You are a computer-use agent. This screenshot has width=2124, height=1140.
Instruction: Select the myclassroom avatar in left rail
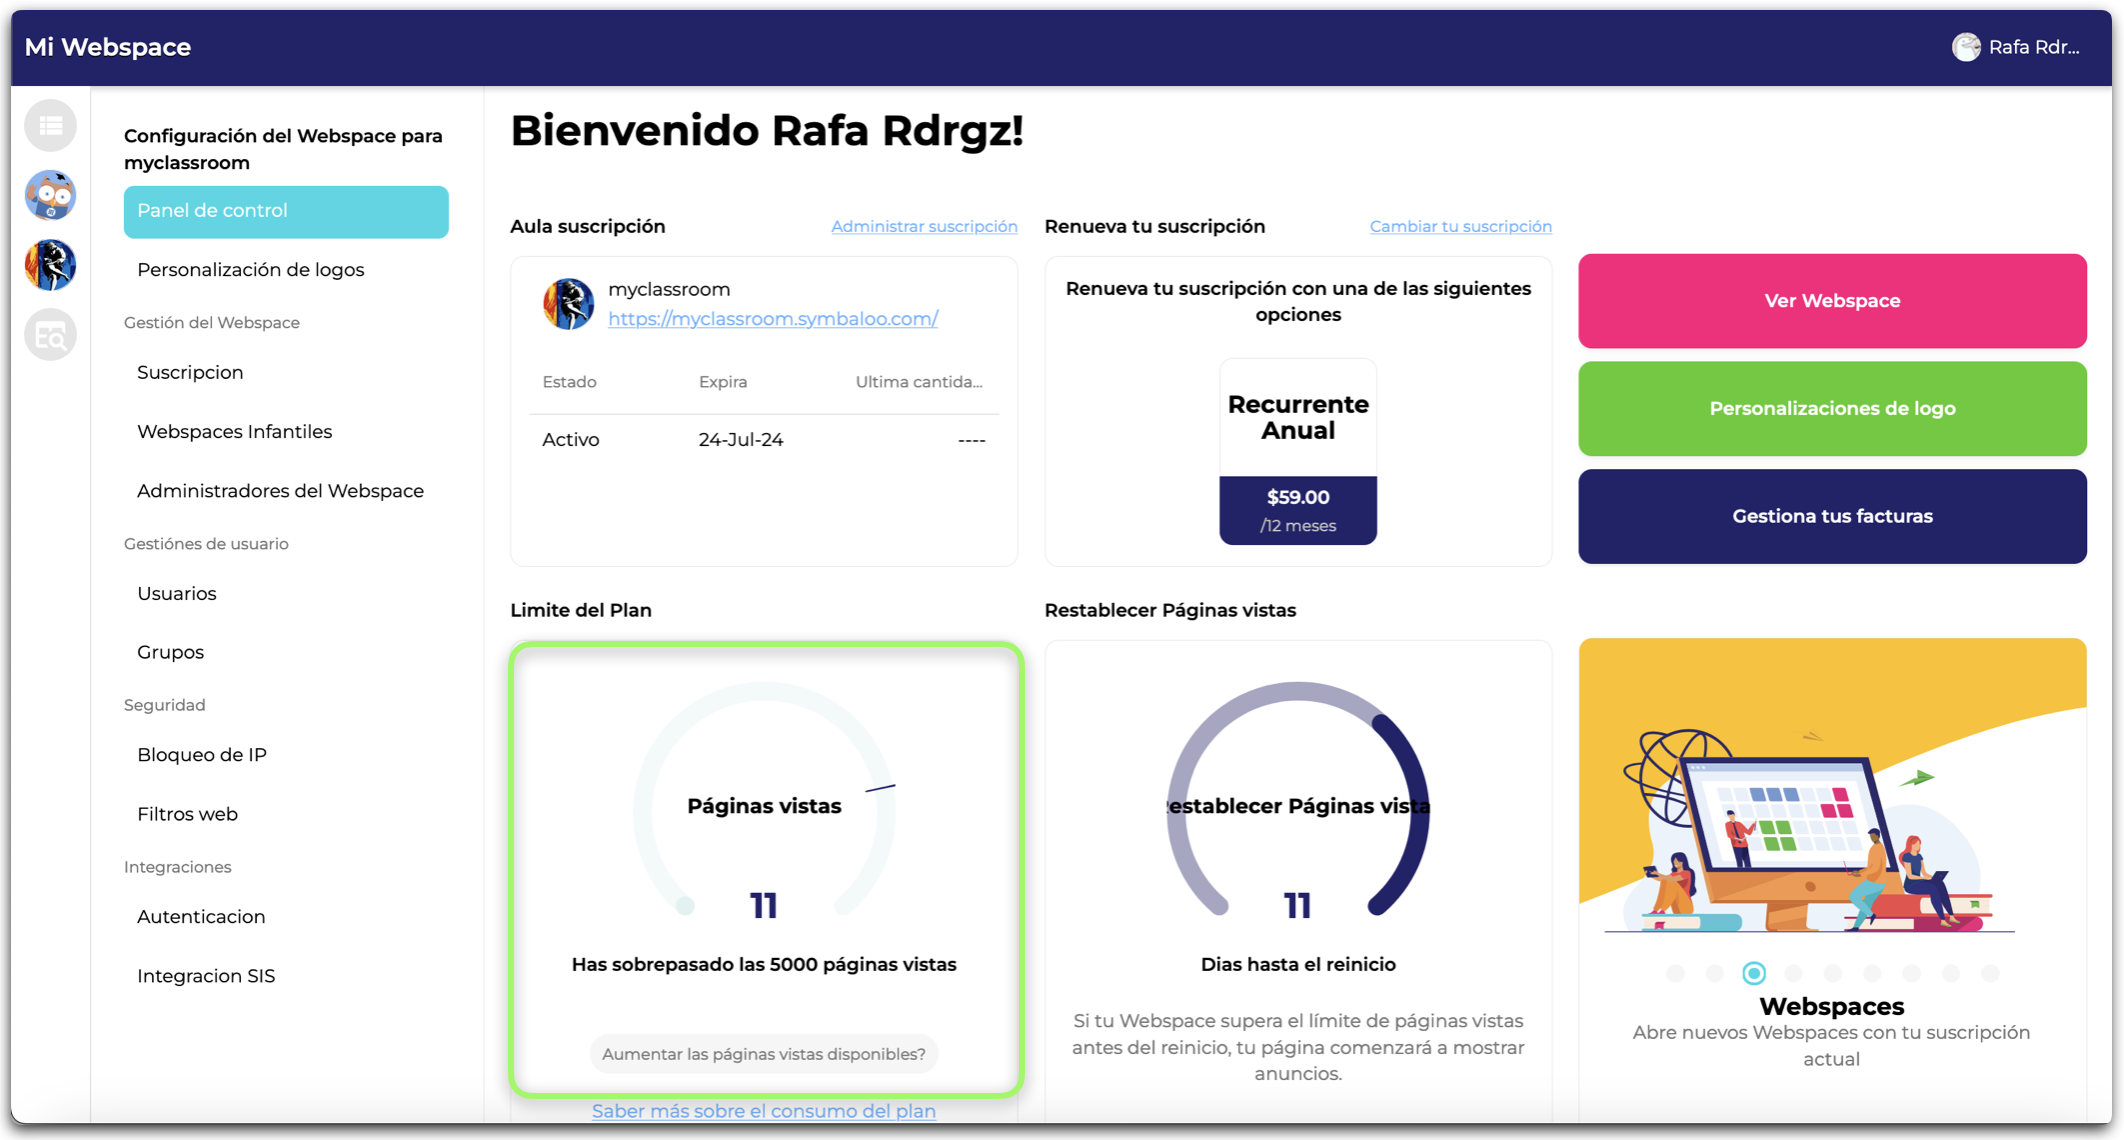click(51, 265)
